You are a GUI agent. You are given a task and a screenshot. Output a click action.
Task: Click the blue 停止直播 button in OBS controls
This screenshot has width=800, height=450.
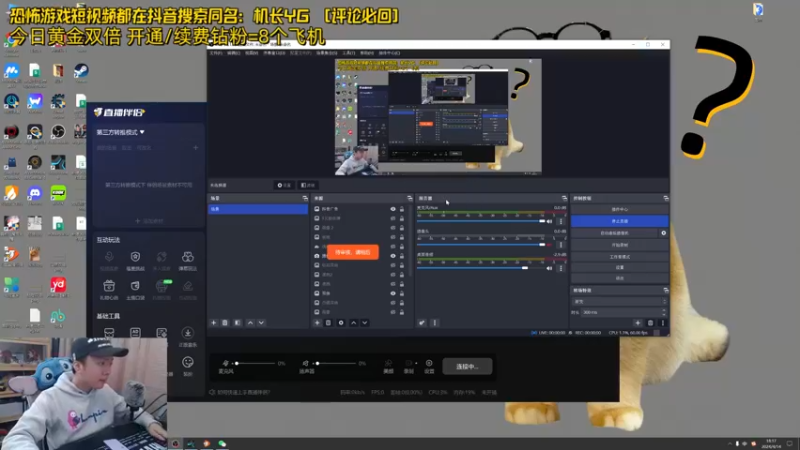click(619, 221)
